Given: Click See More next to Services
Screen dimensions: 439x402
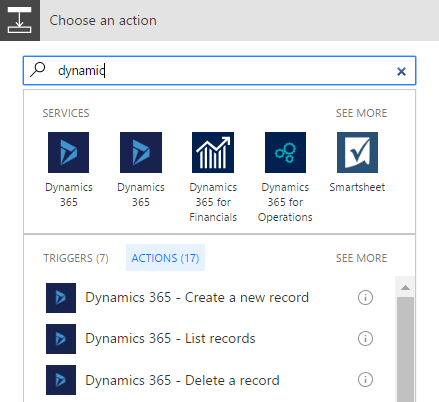Looking at the screenshot, I should click(x=362, y=113).
